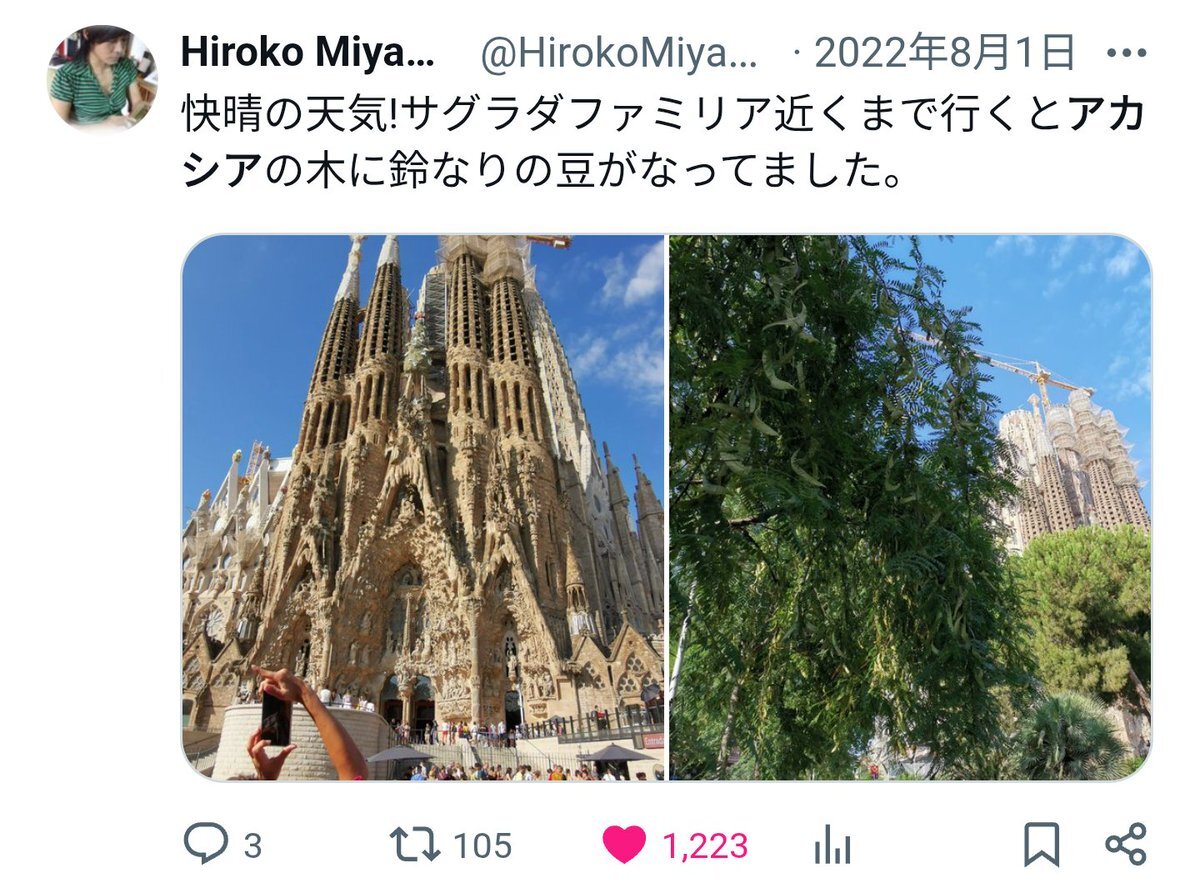Open the @HirokoMiya... handle link
Viewport: 1200px width, 893px height.
(620, 54)
